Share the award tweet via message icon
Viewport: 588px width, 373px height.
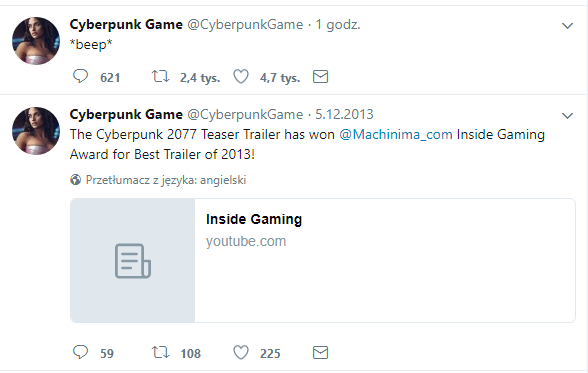coord(320,352)
